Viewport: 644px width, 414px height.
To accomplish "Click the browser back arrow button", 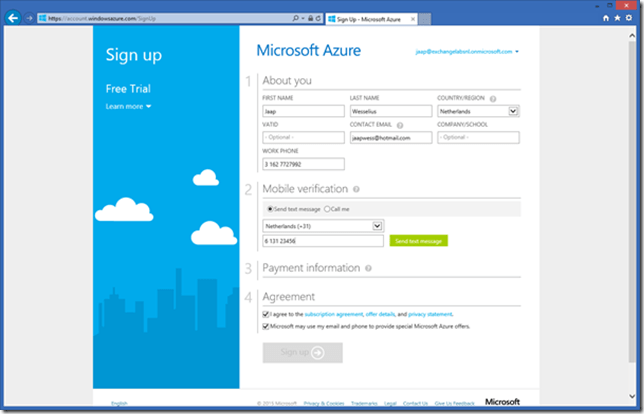I will point(14,18).
